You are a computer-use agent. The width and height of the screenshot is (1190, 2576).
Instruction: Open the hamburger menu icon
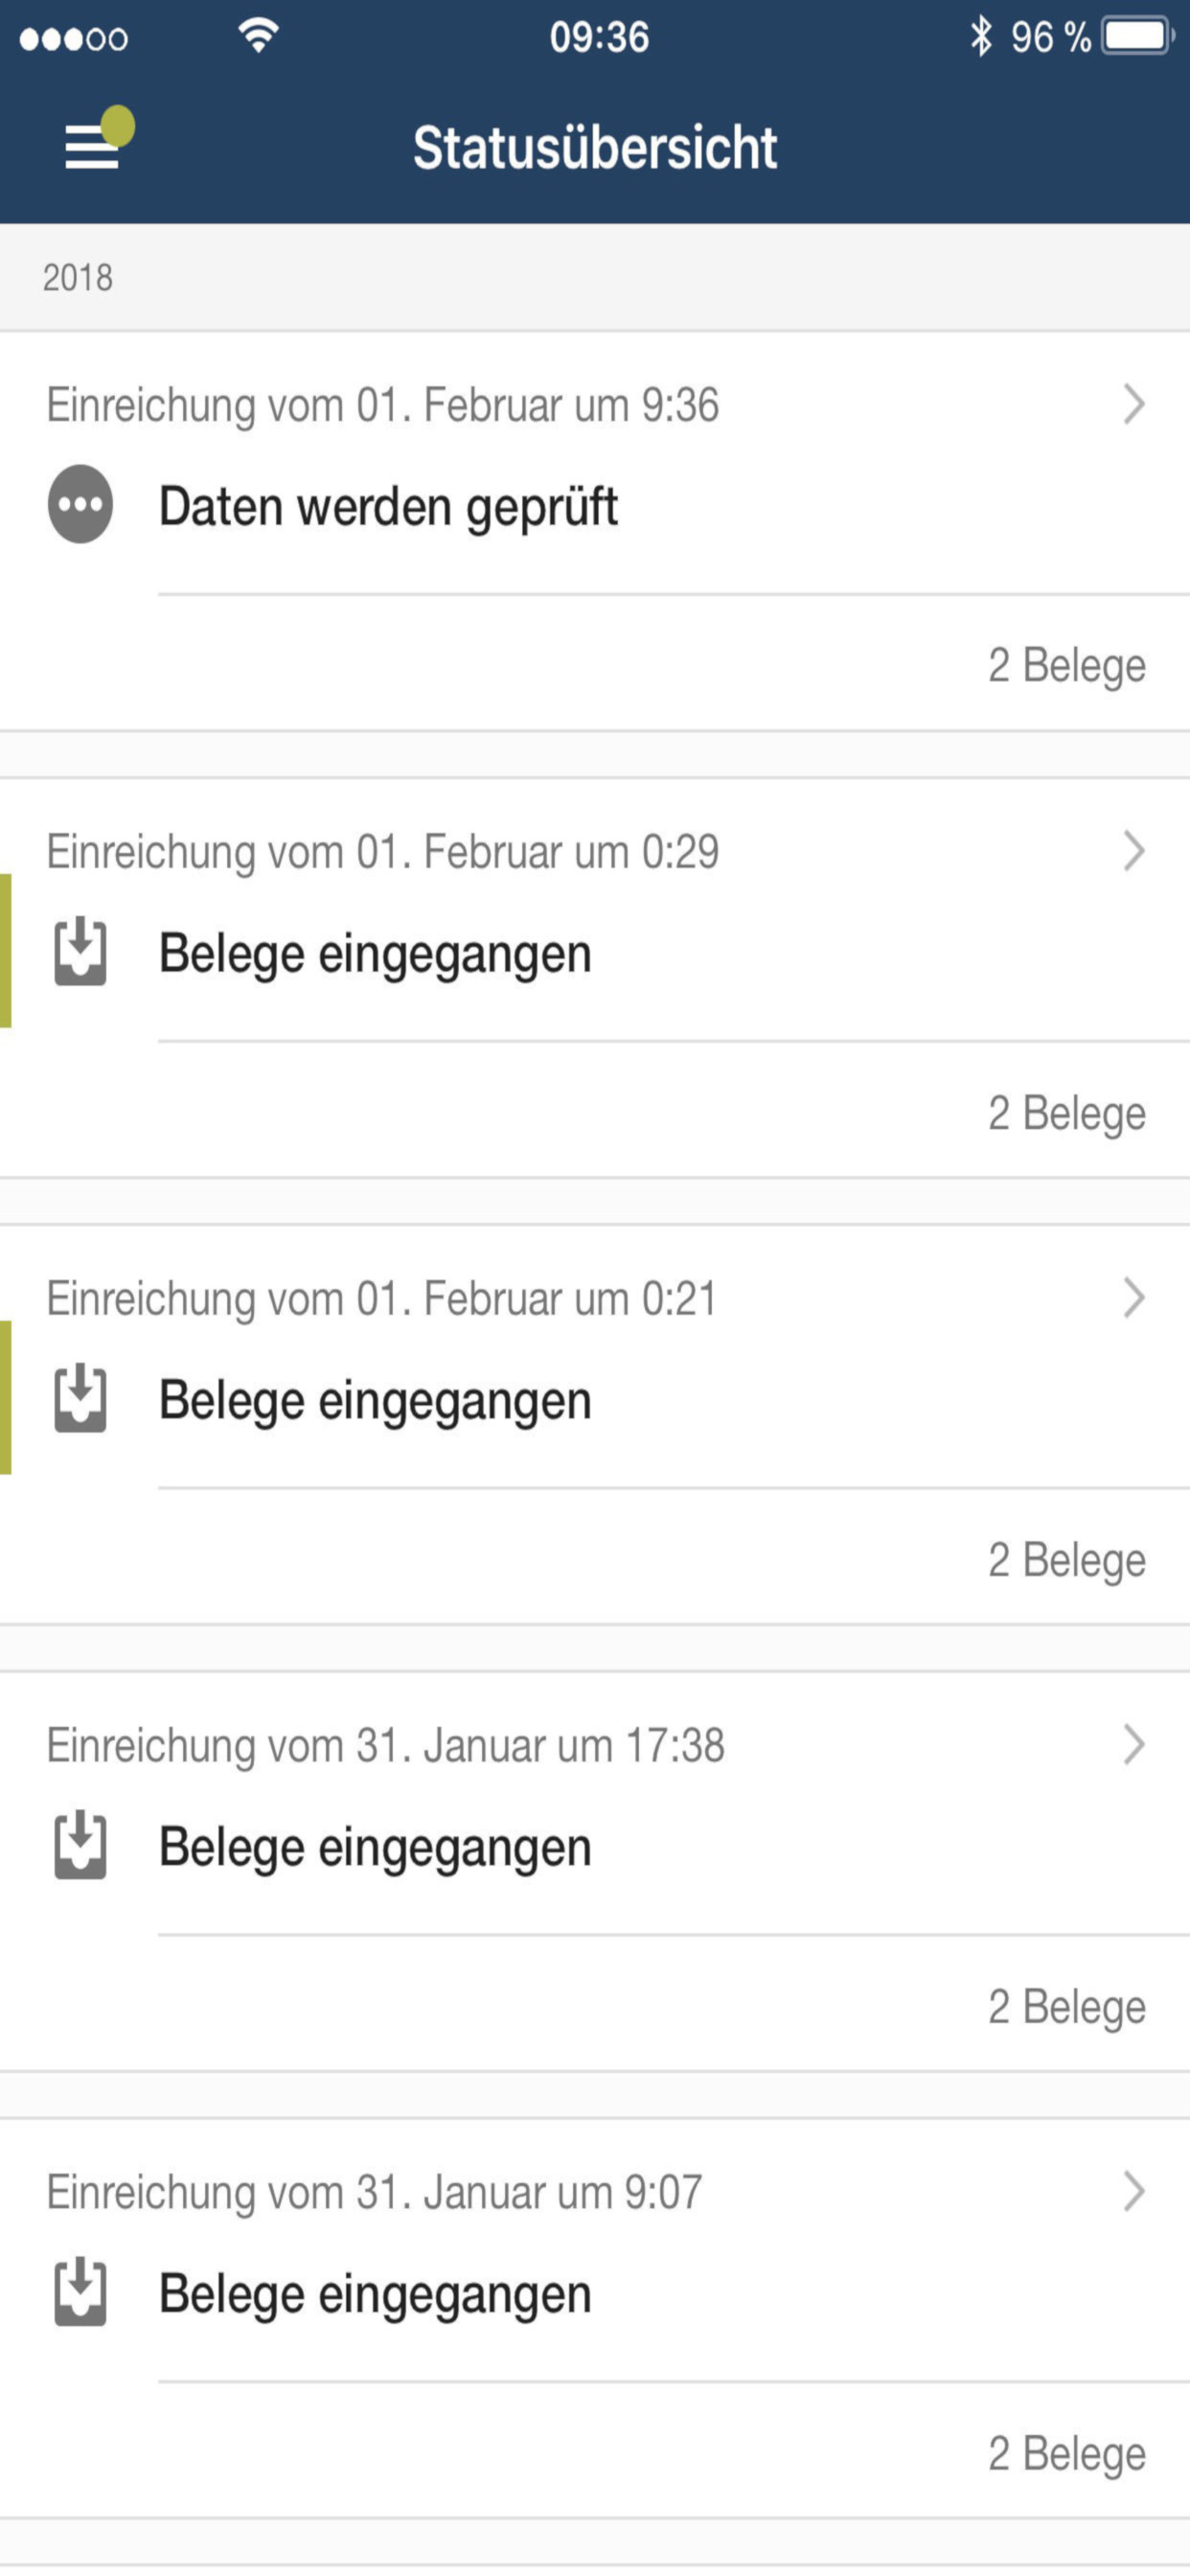click(92, 146)
